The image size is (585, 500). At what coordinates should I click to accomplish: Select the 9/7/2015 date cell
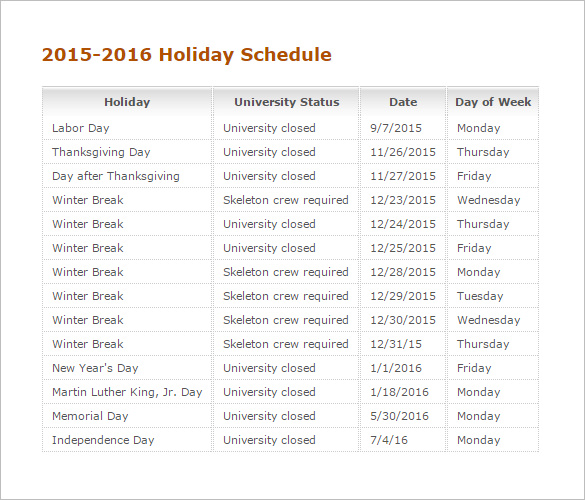tap(403, 128)
